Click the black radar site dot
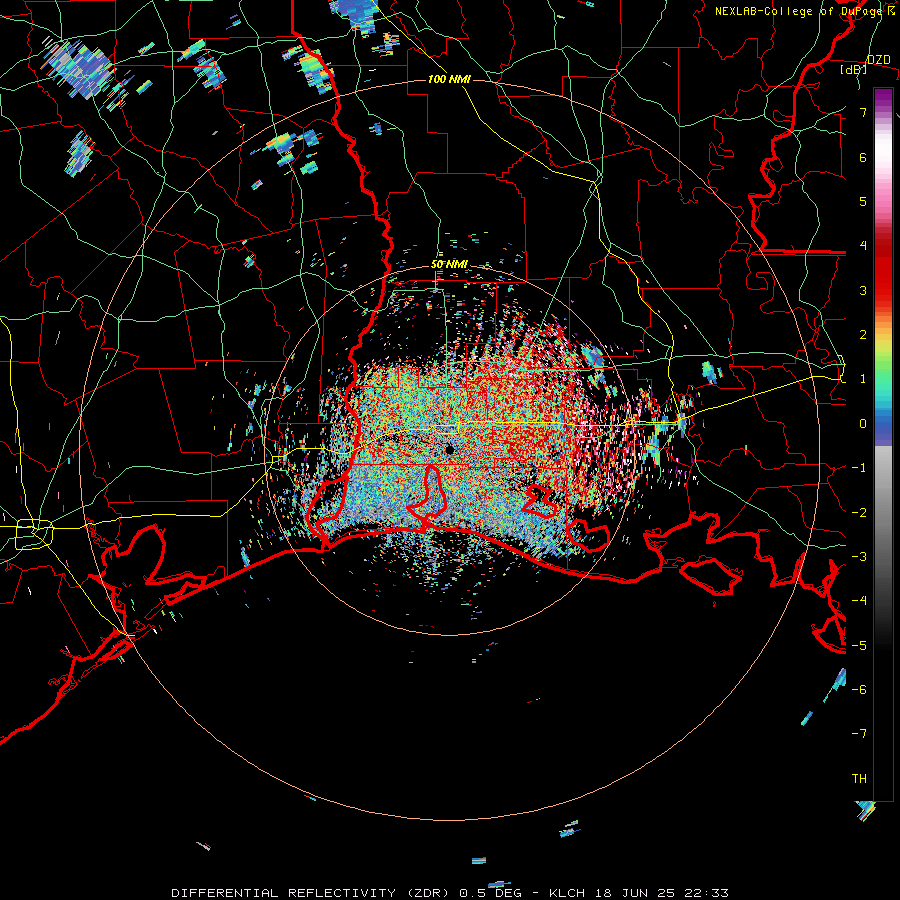900x900 pixels. click(450, 450)
